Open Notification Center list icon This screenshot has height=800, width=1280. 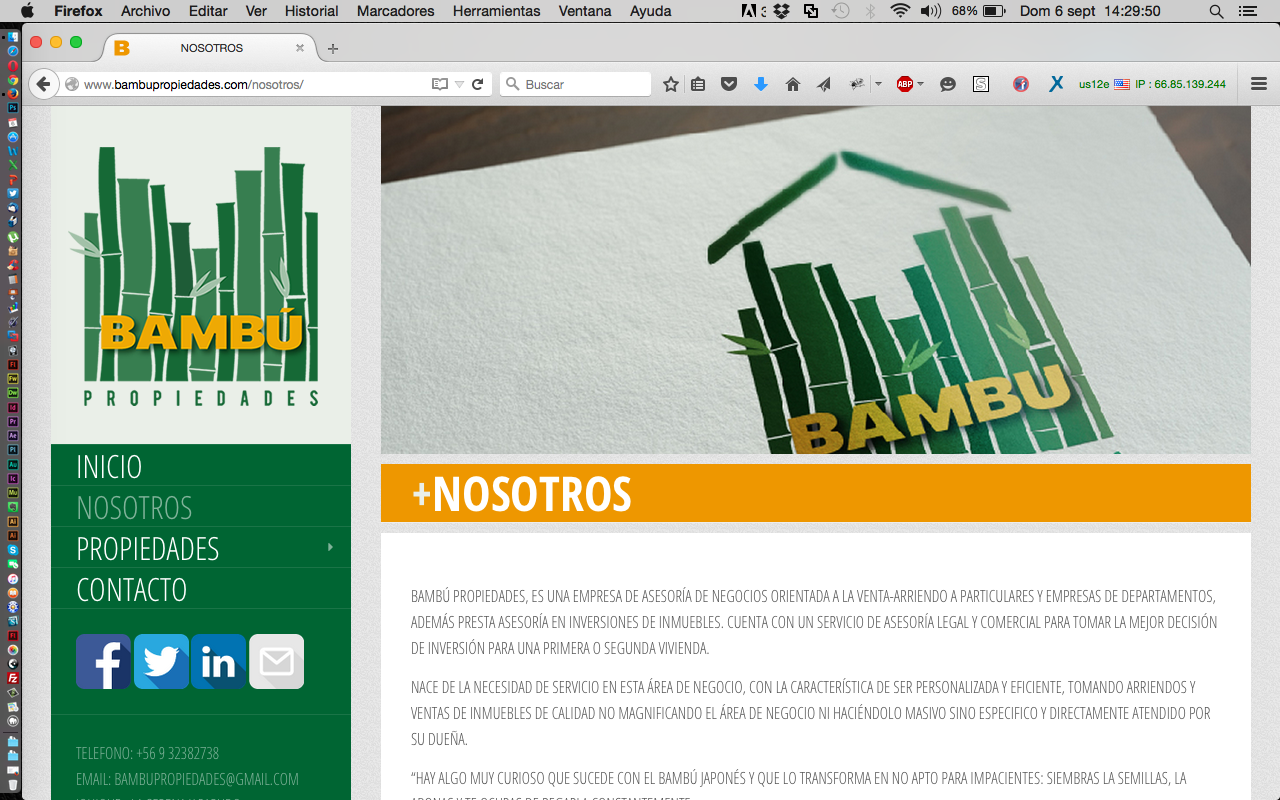pyautogui.click(x=1247, y=11)
